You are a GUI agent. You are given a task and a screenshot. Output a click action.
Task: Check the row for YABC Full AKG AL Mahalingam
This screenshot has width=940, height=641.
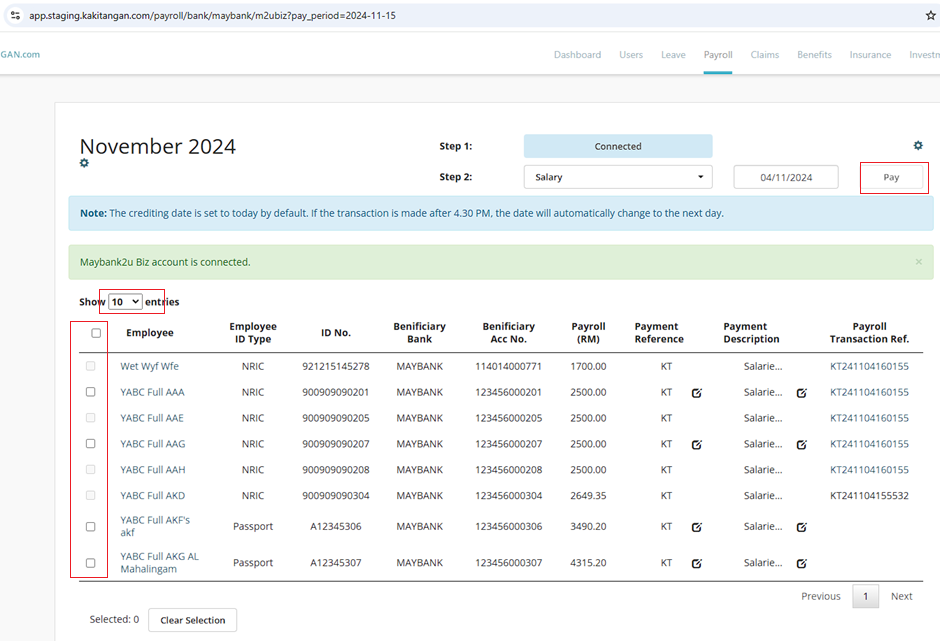point(91,563)
